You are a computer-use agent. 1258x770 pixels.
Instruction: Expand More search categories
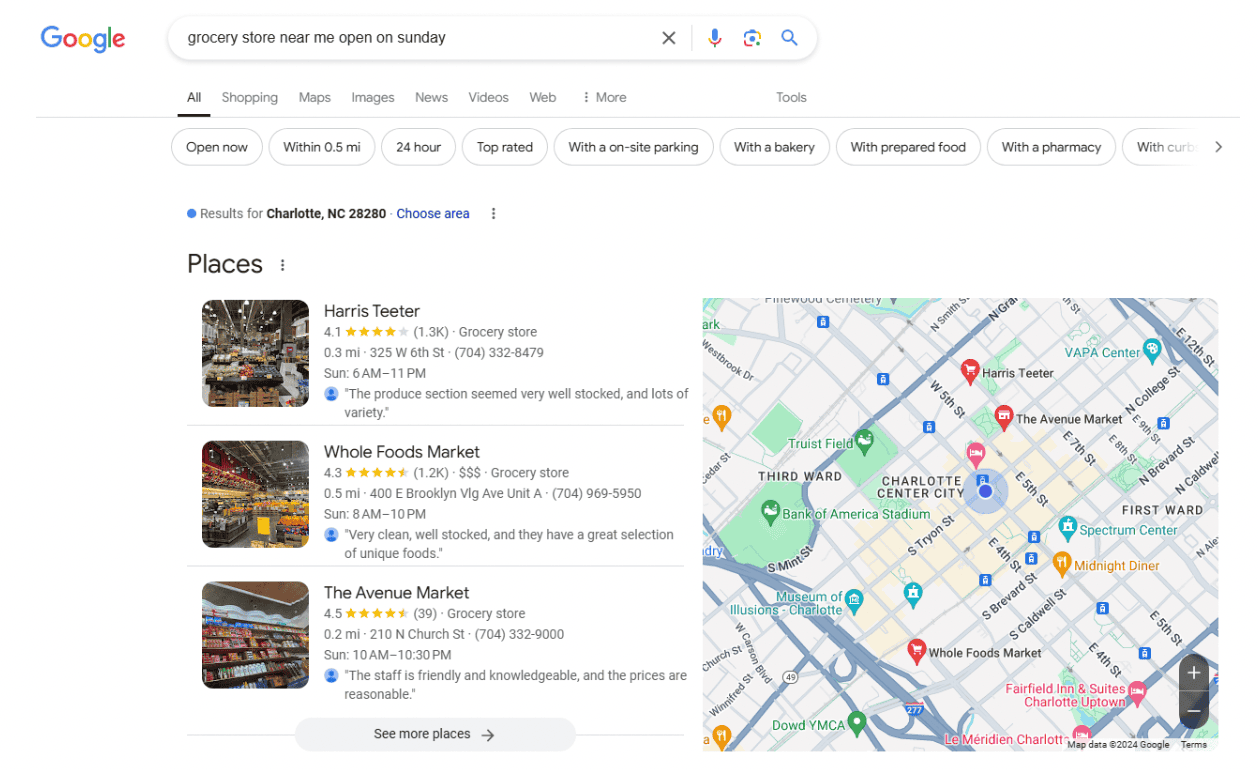pos(603,97)
